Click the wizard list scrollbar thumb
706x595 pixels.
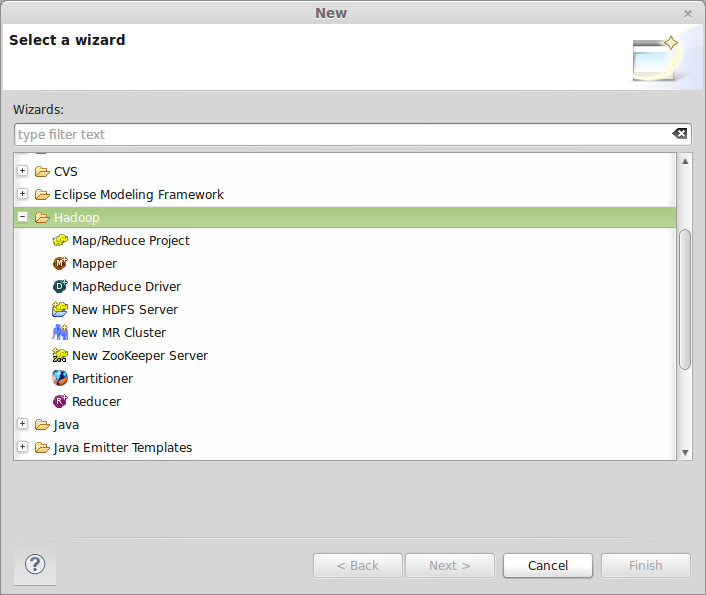coord(685,300)
